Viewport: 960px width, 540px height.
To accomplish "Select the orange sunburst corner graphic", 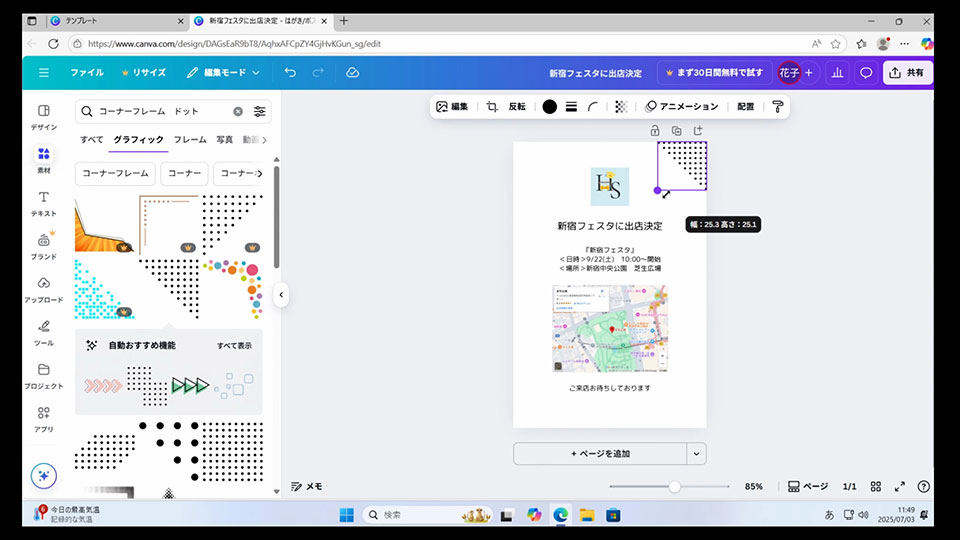I will click(x=104, y=224).
